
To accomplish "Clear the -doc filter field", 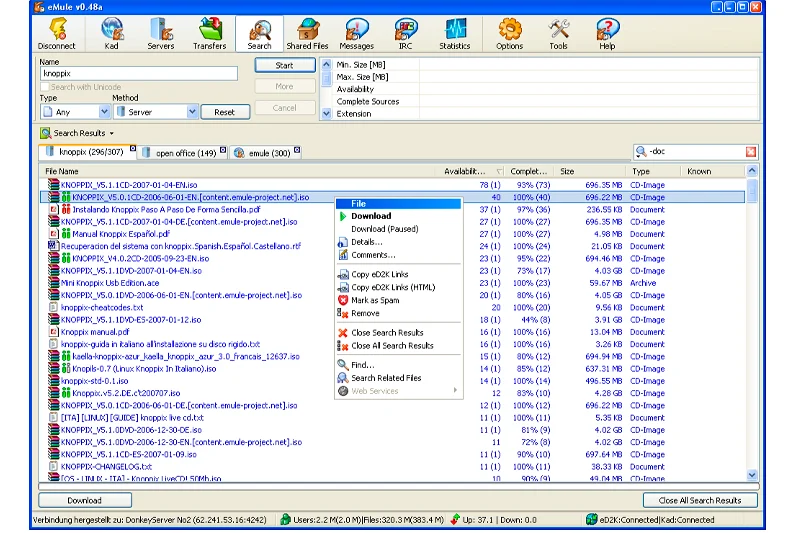I will tap(751, 152).
